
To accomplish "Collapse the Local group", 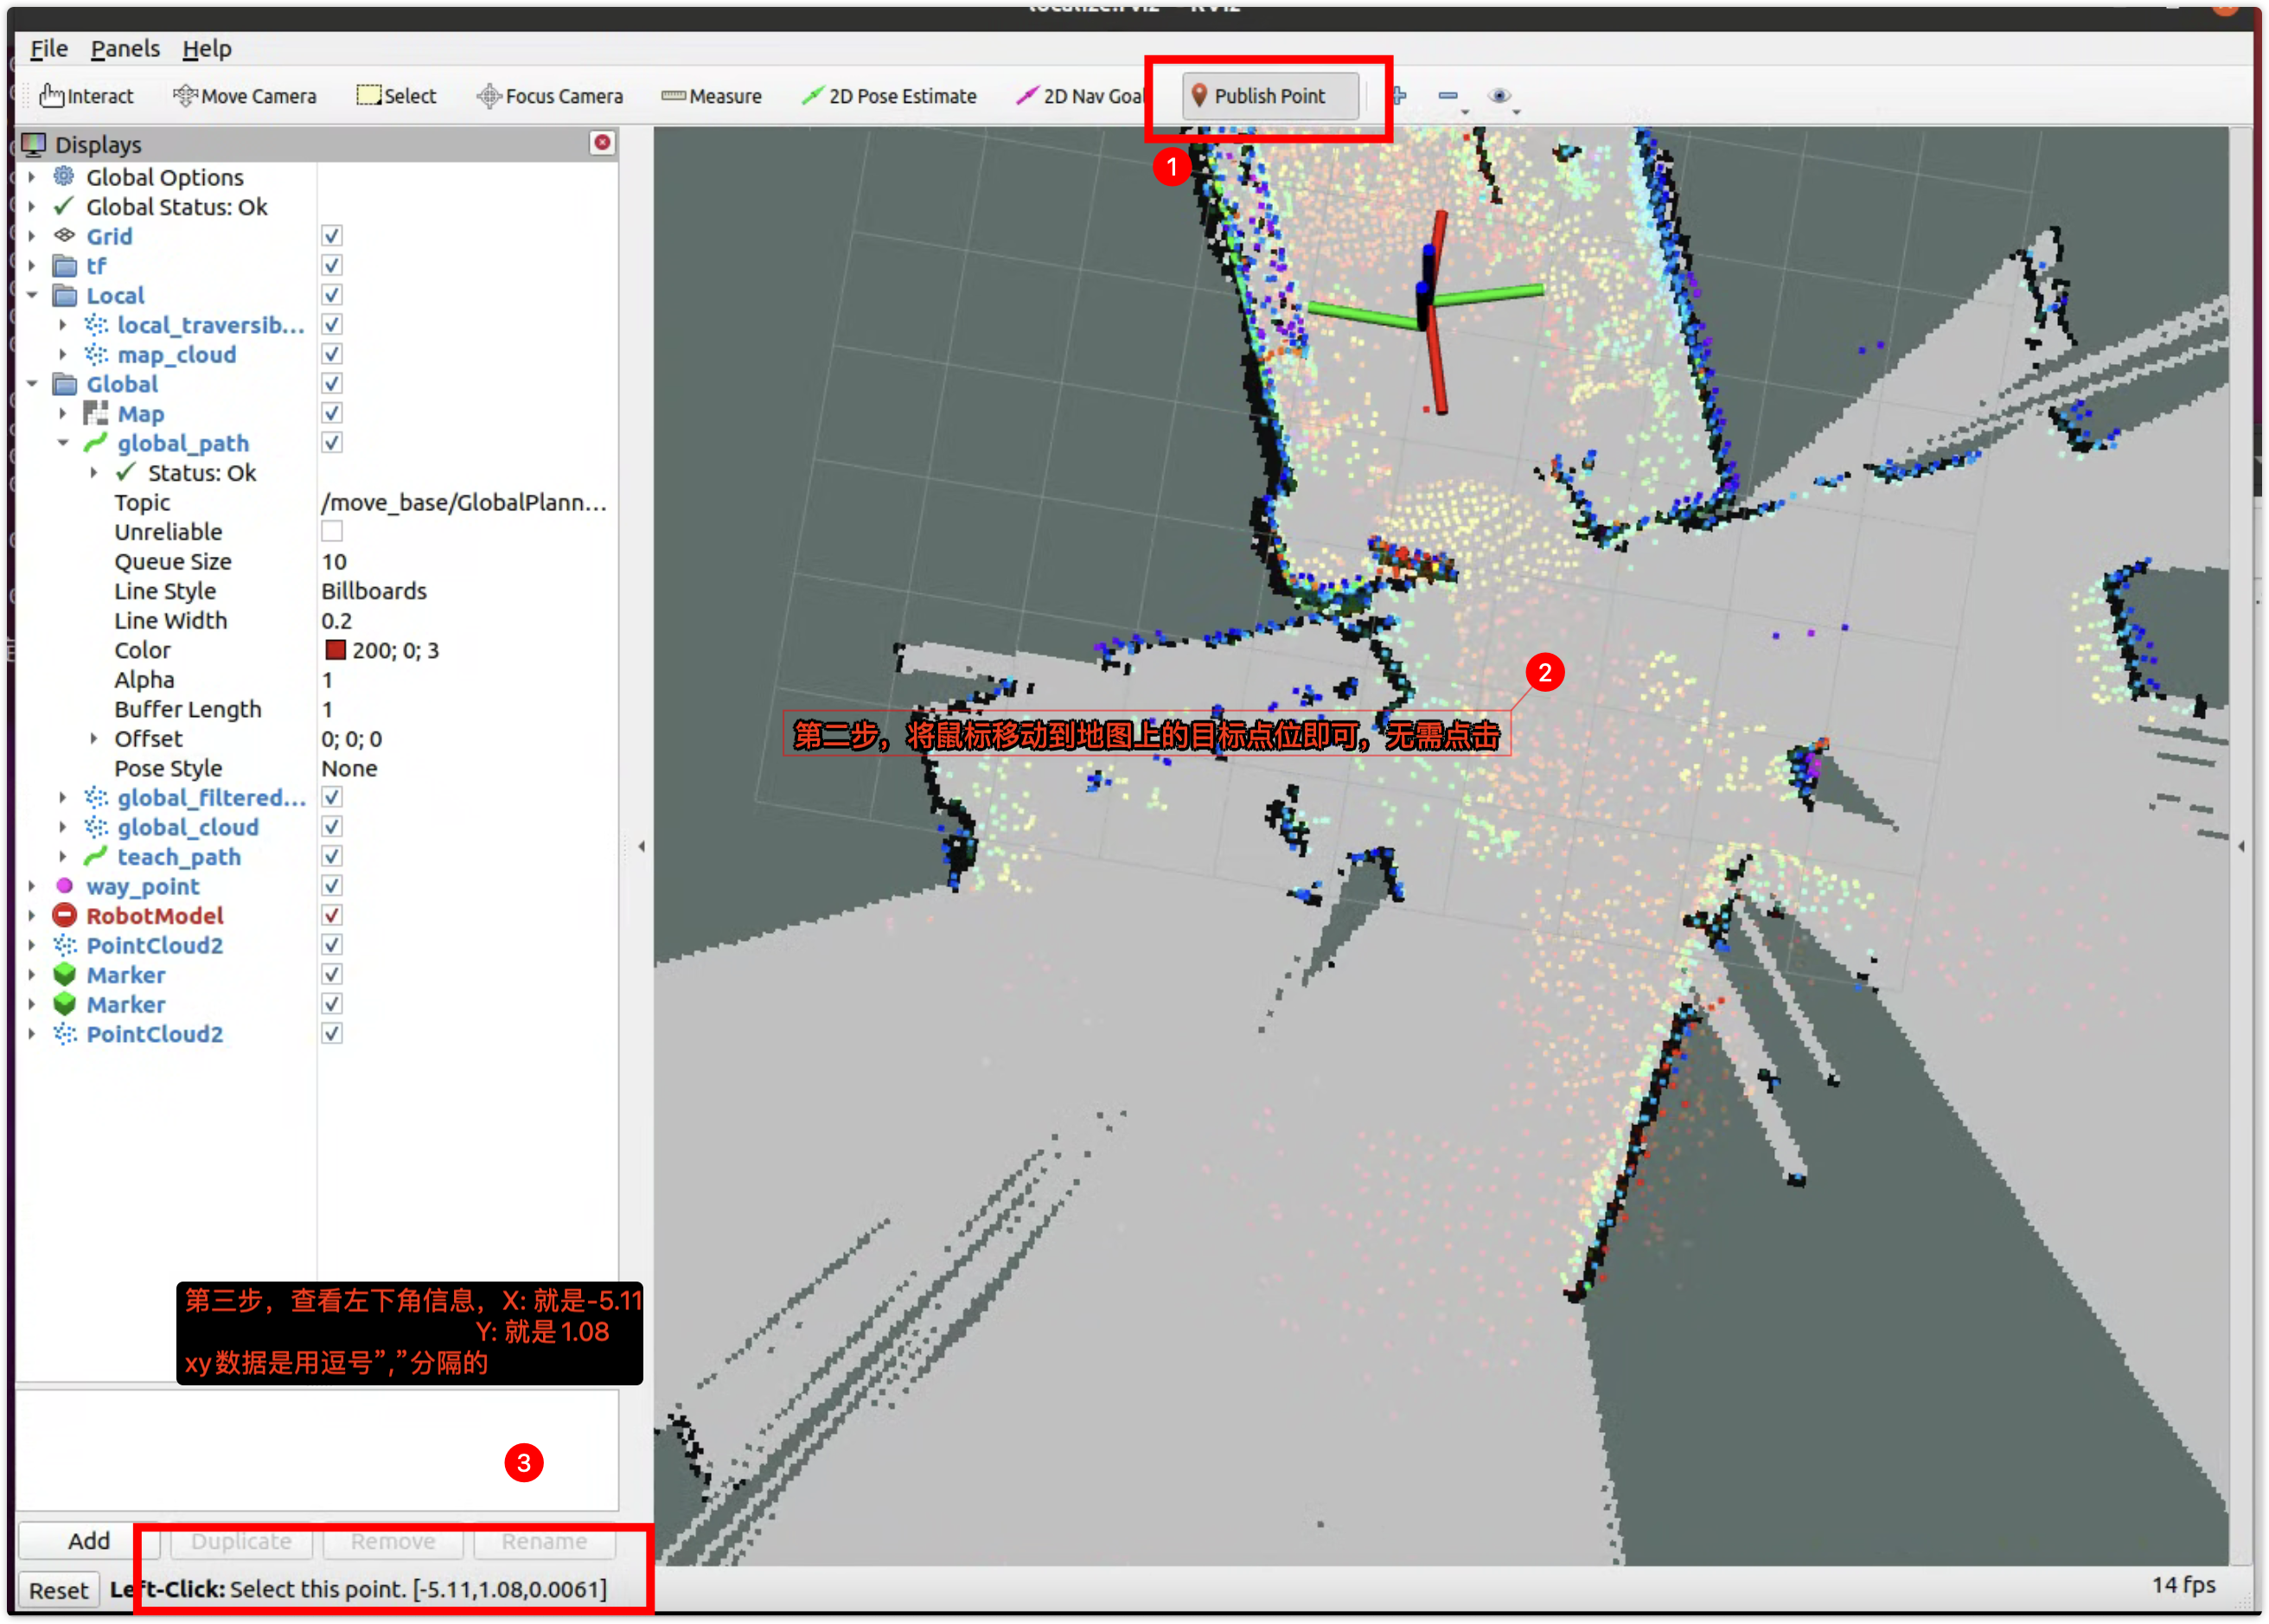I will [x=31, y=295].
